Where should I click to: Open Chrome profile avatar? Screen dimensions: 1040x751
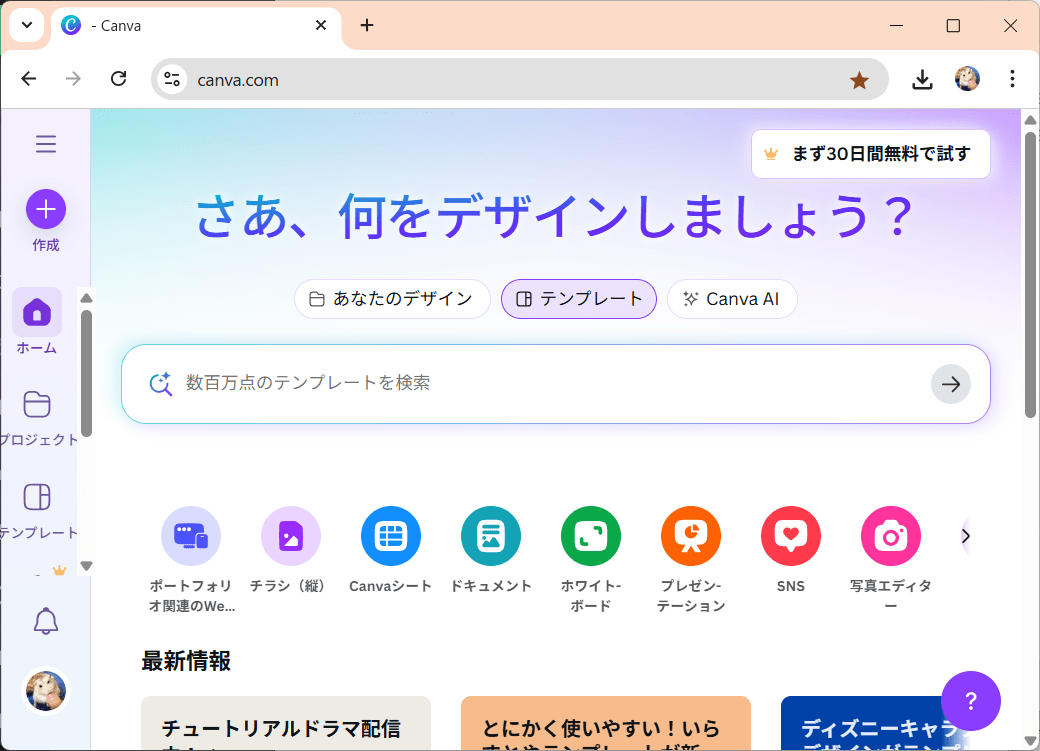pos(968,79)
